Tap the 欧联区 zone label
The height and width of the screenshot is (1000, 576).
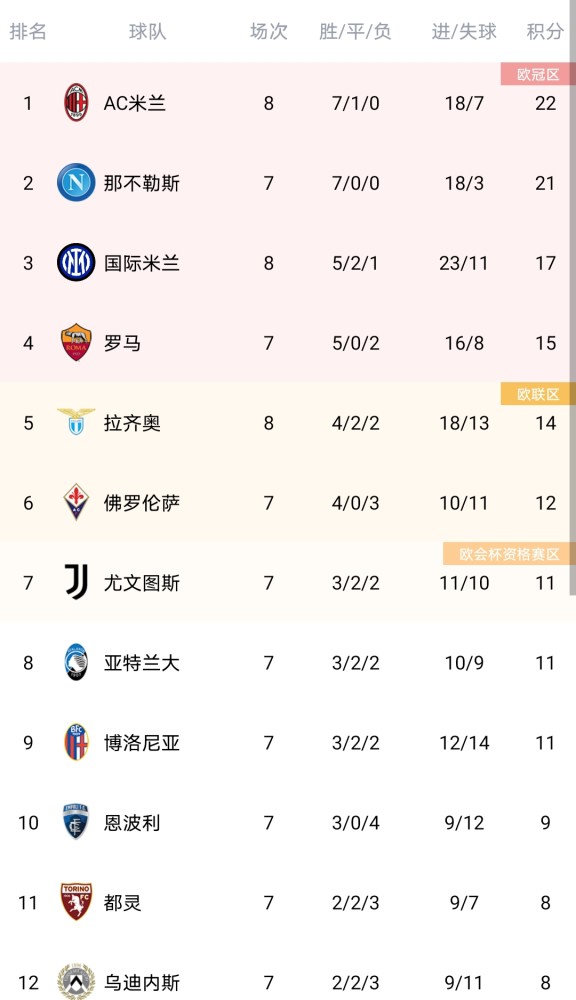(x=538, y=393)
